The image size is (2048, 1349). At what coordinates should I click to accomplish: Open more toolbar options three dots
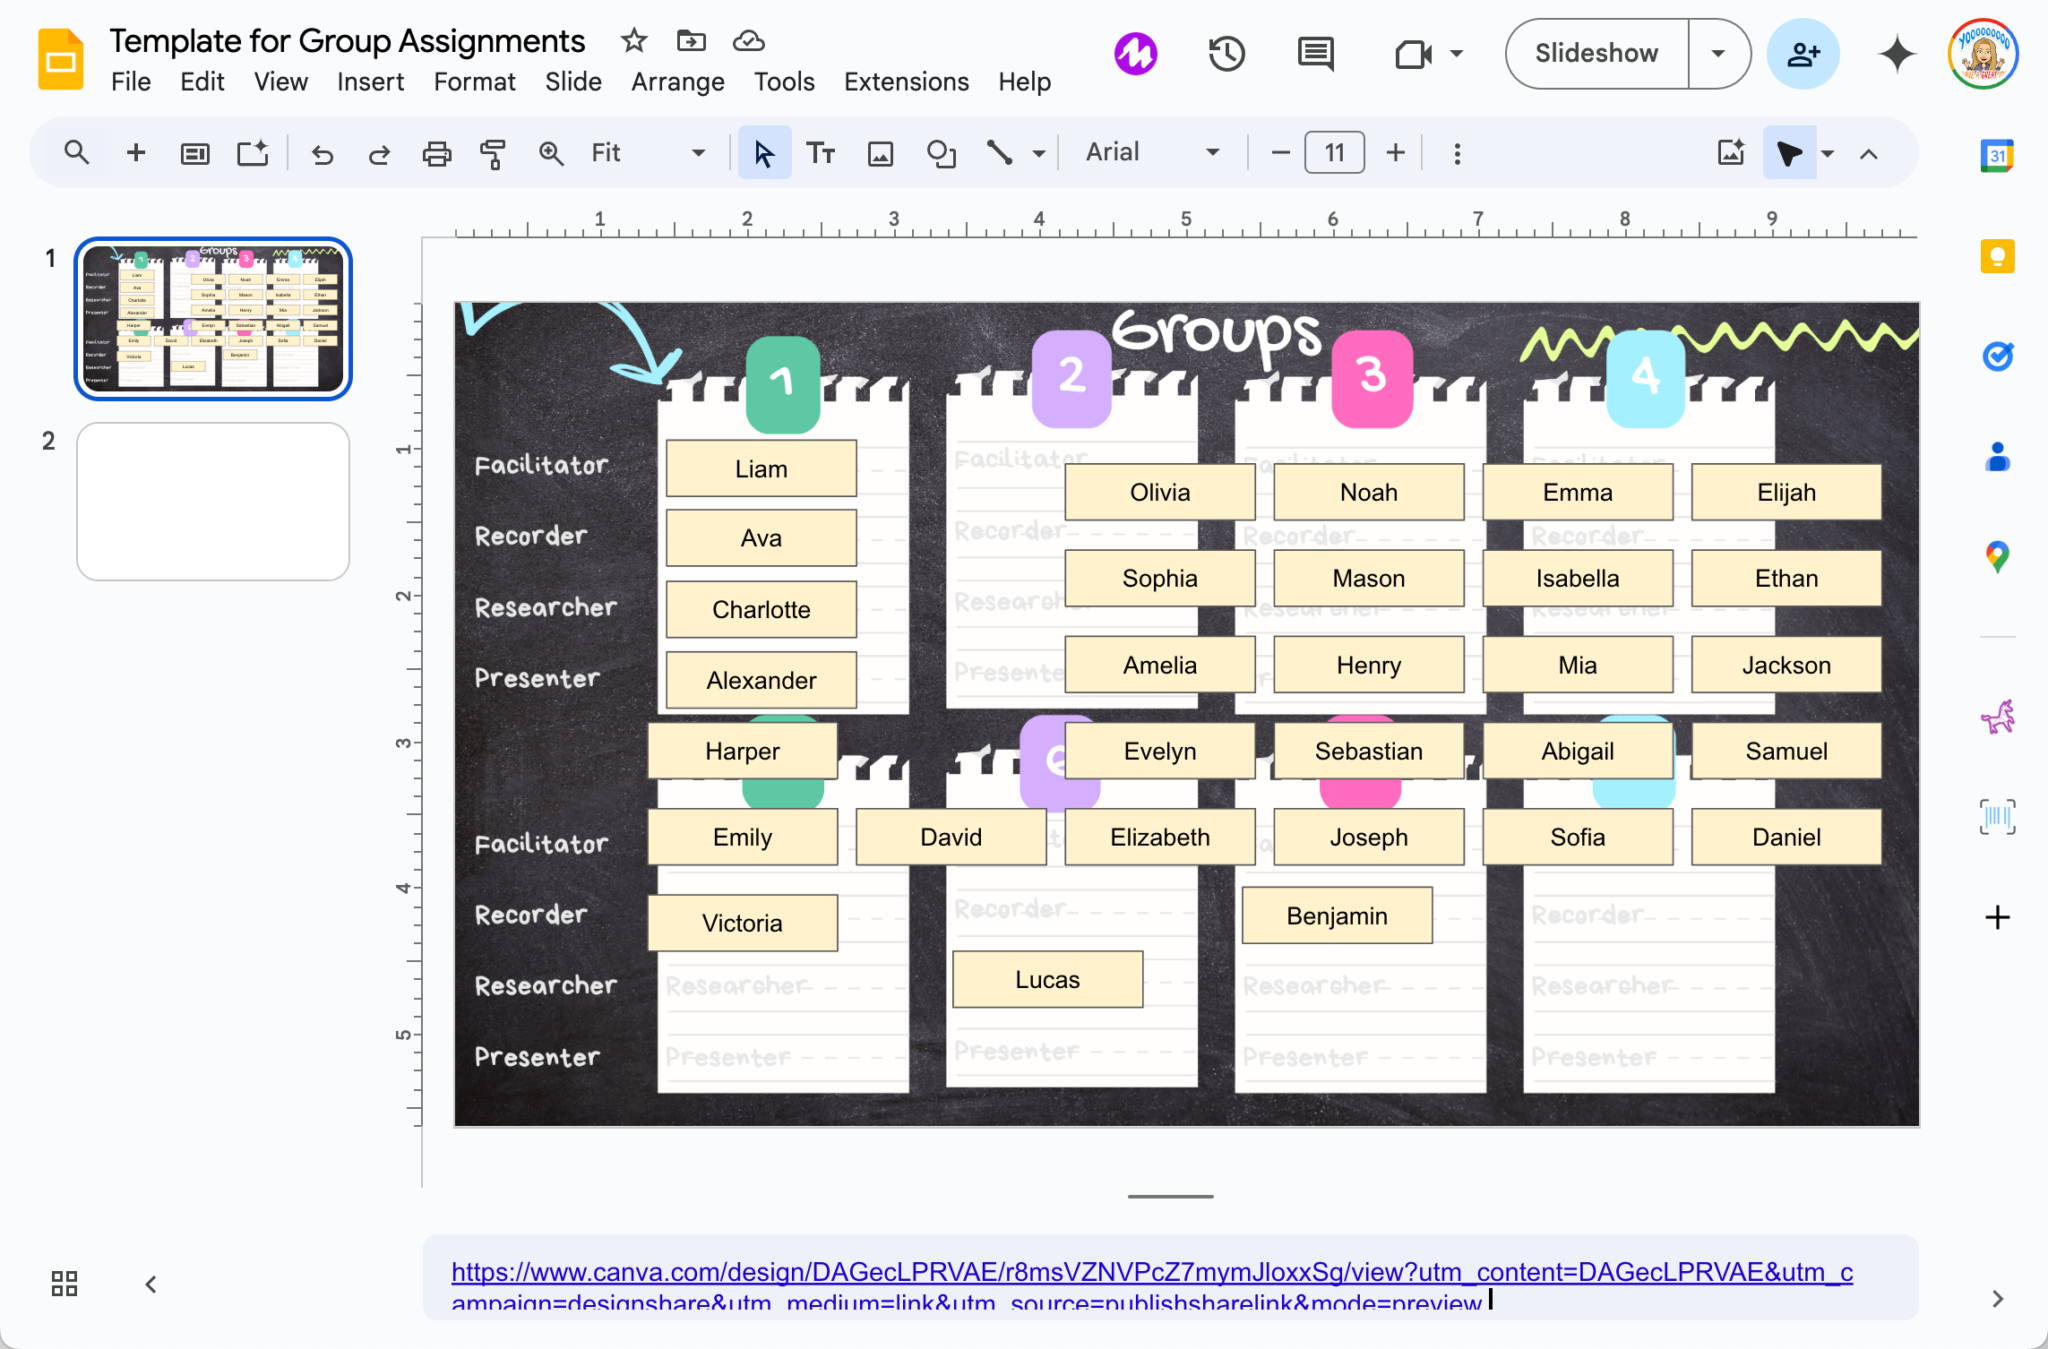tap(1456, 154)
